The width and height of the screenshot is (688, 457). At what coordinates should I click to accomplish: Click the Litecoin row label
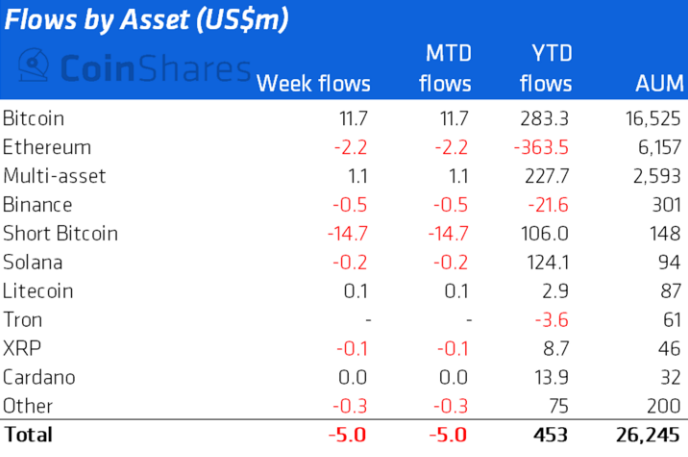(x=37, y=292)
